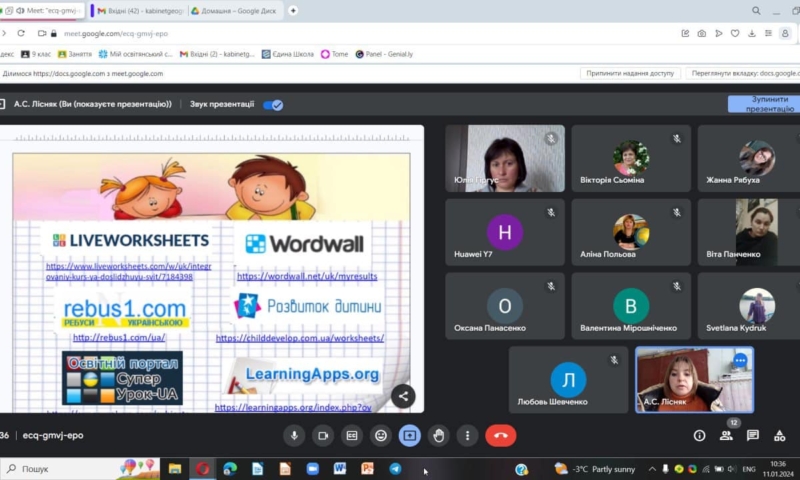This screenshot has width=800, height=480.
Task: Open the chat panel
Action: [x=753, y=436]
